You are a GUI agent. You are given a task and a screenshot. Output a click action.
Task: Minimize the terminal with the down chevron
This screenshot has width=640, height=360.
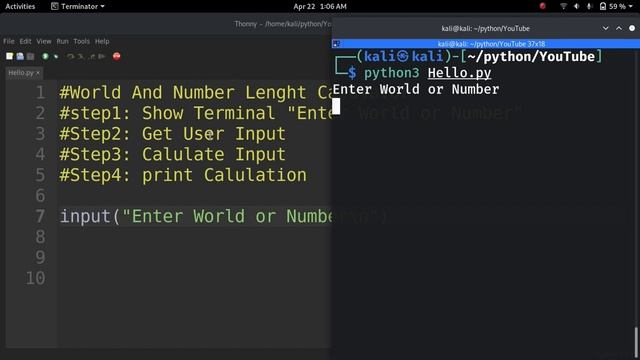click(606, 28)
